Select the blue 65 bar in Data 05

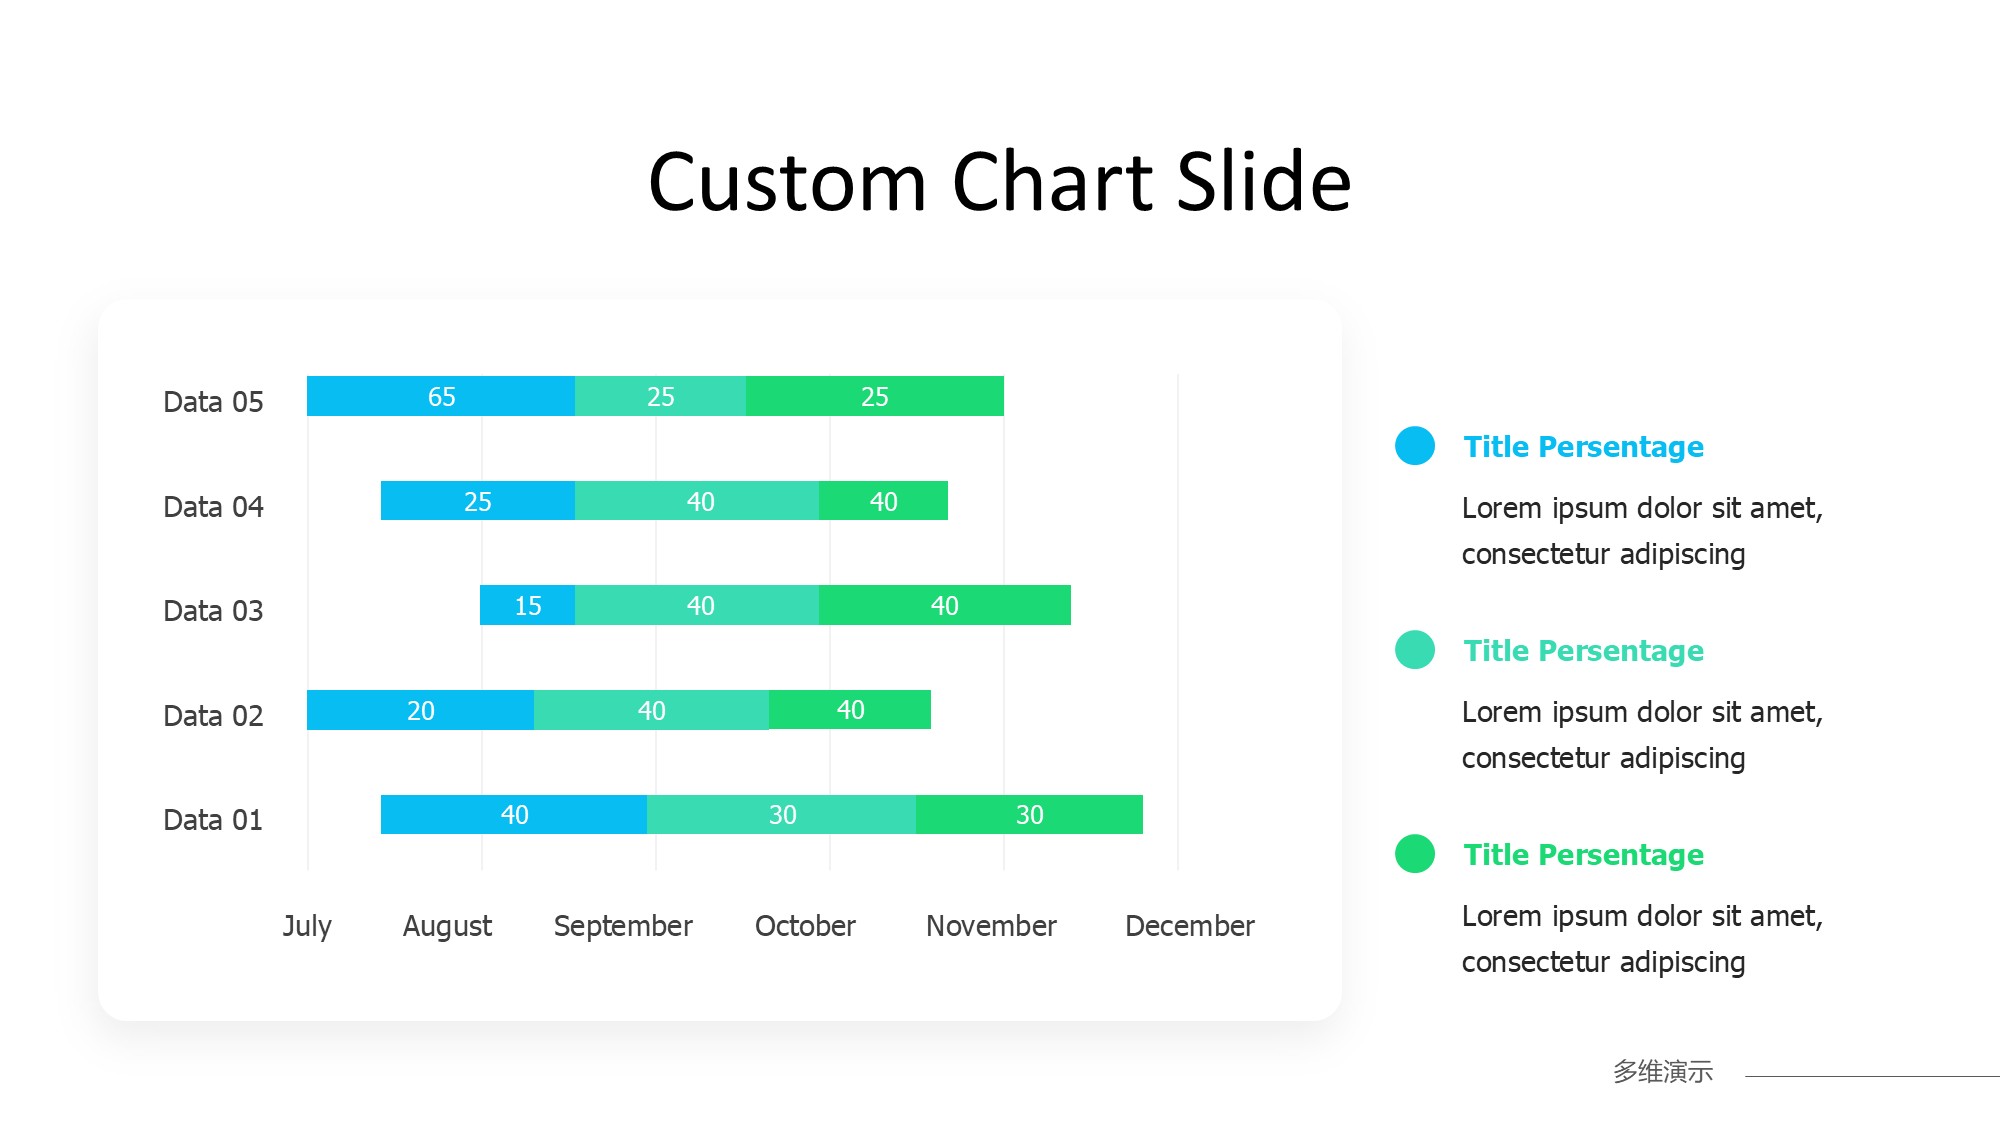[x=441, y=396]
